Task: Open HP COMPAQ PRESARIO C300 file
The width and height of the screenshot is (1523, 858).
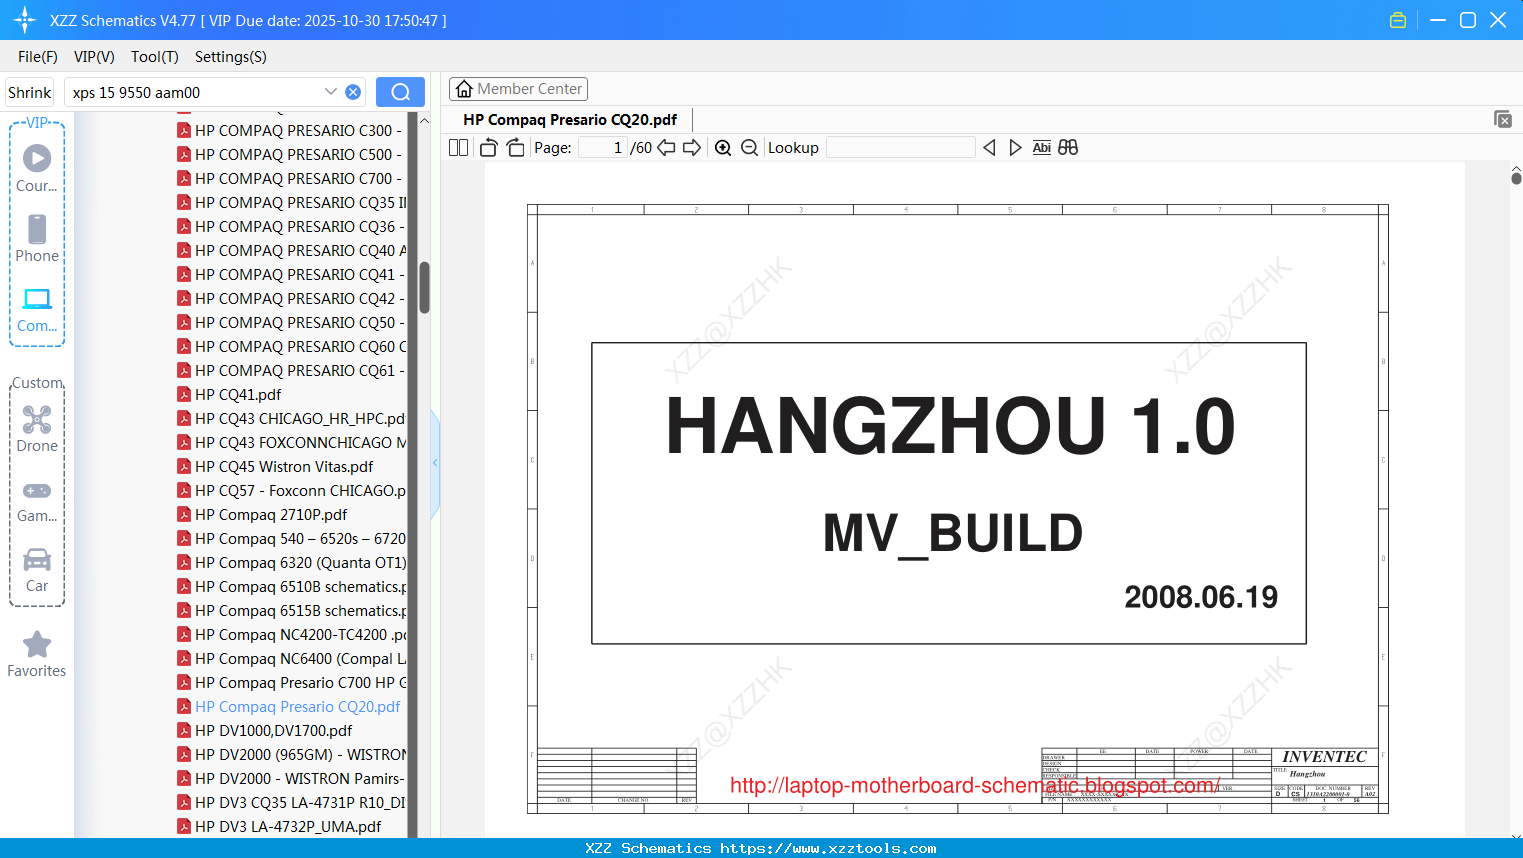Action: click(290, 130)
